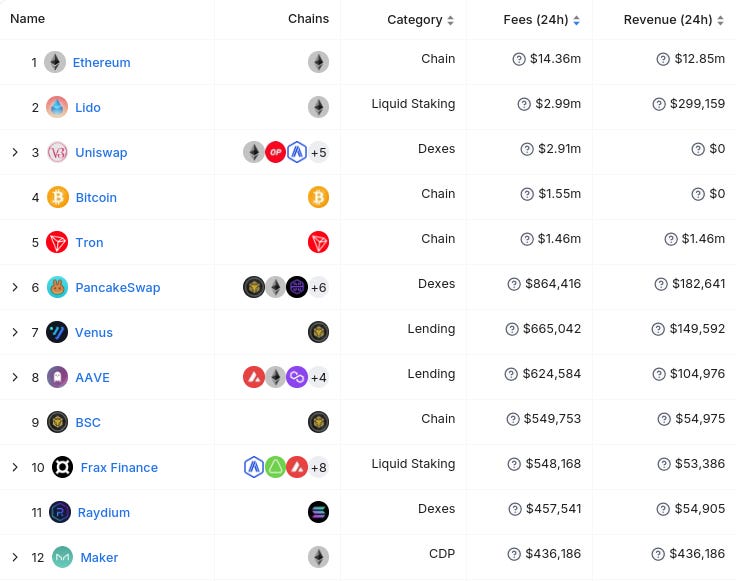
Task: Click the Bitcoin logo beside the Bitcoin name
Action: click(x=58, y=197)
